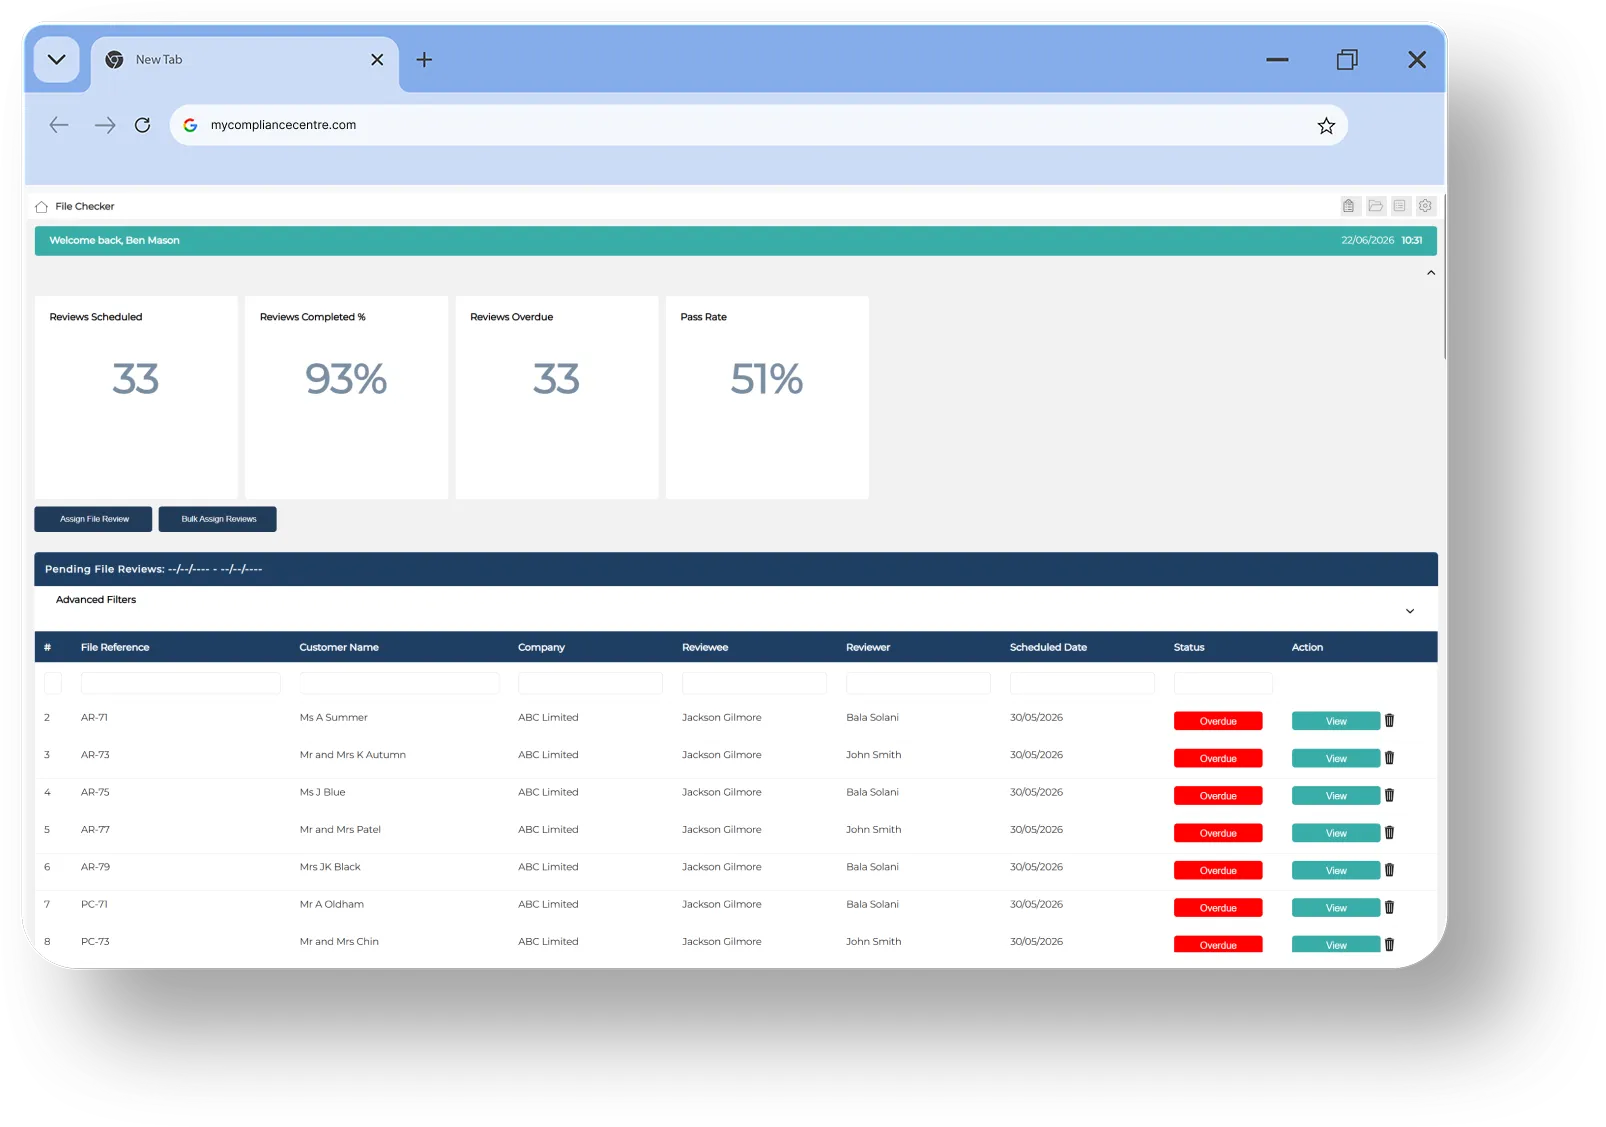Expand the Advanced Filters section chevron
The width and height of the screenshot is (1606, 1127).
tap(1410, 611)
